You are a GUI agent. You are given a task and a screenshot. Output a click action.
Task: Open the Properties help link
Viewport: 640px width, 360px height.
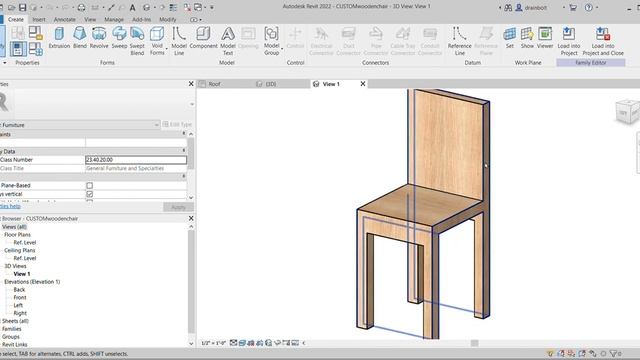pos(10,207)
